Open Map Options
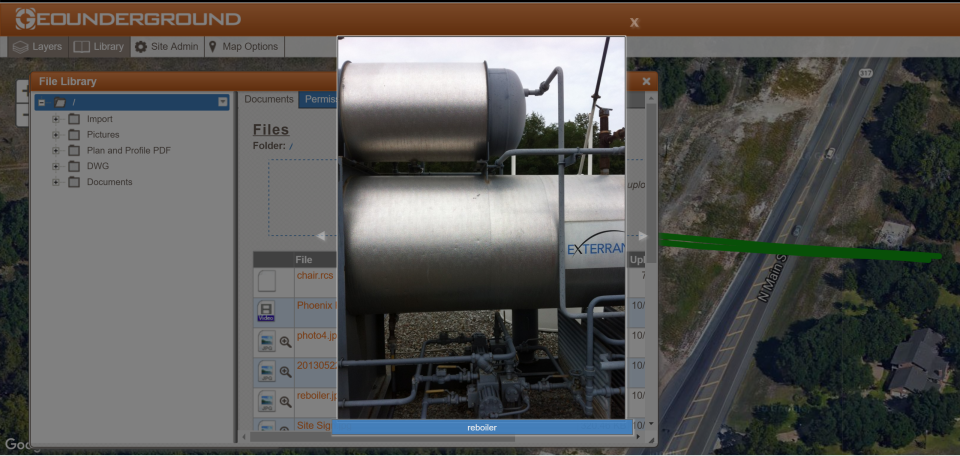Image resolution: width=960 pixels, height=456 pixels. [x=244, y=47]
